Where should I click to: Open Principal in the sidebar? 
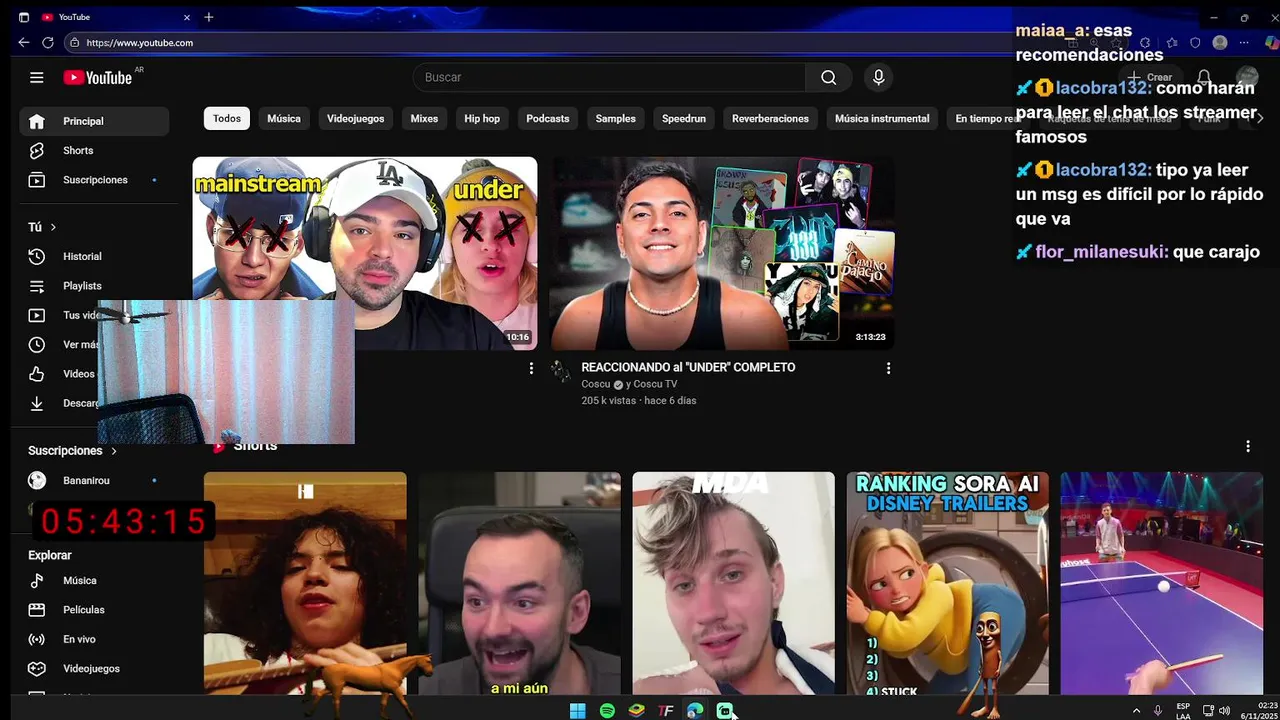tap(94, 121)
